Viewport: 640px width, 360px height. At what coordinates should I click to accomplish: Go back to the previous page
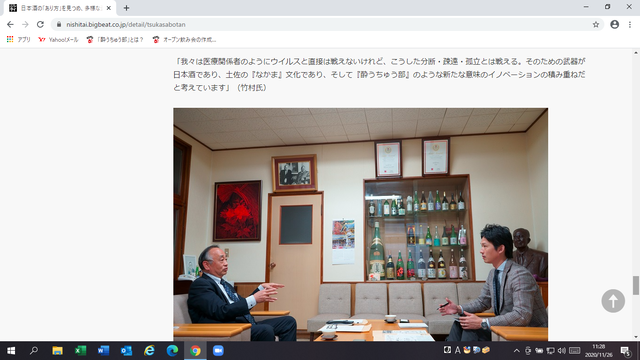coord(10,24)
